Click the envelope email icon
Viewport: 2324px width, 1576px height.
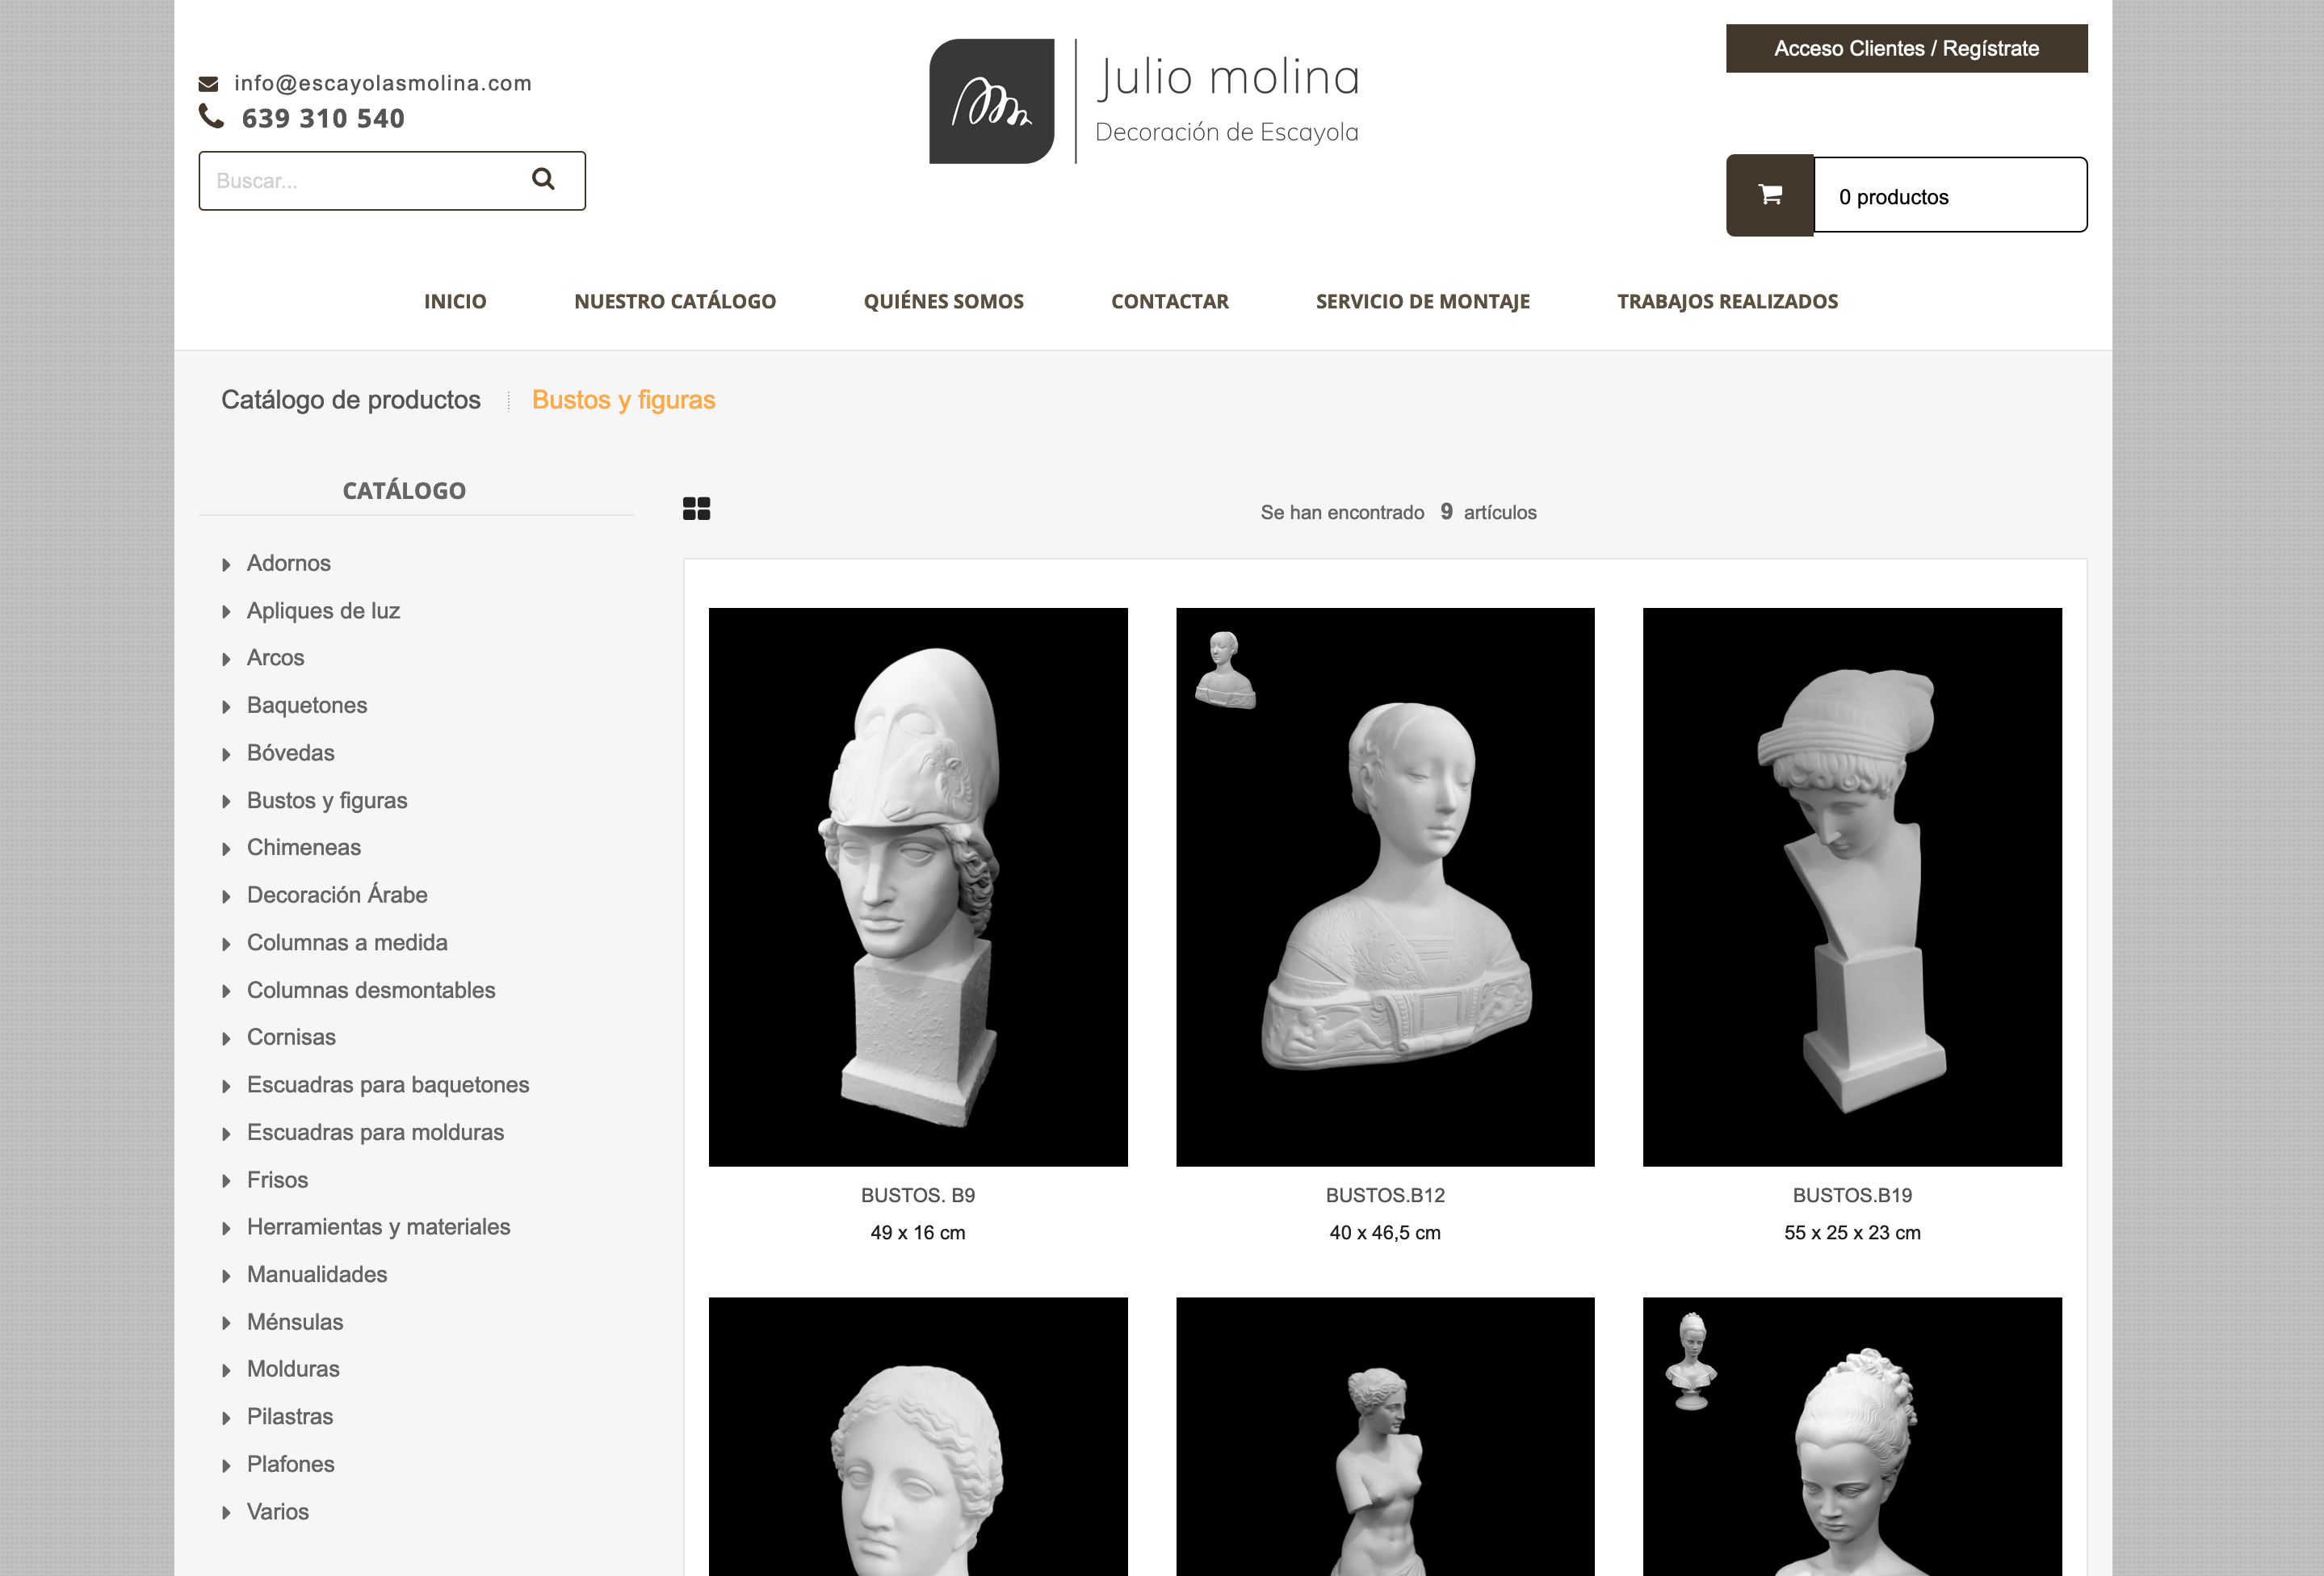coord(208,84)
